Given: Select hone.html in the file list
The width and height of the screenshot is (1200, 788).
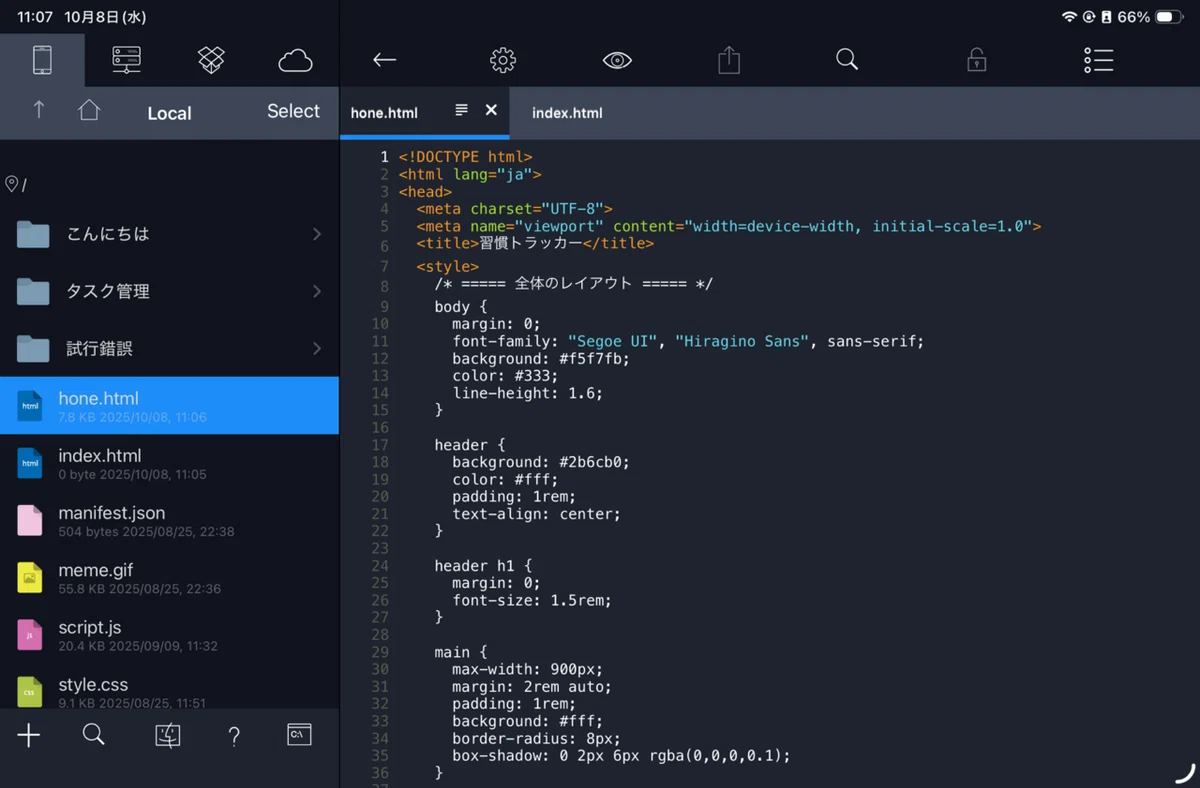Looking at the screenshot, I should (169, 405).
